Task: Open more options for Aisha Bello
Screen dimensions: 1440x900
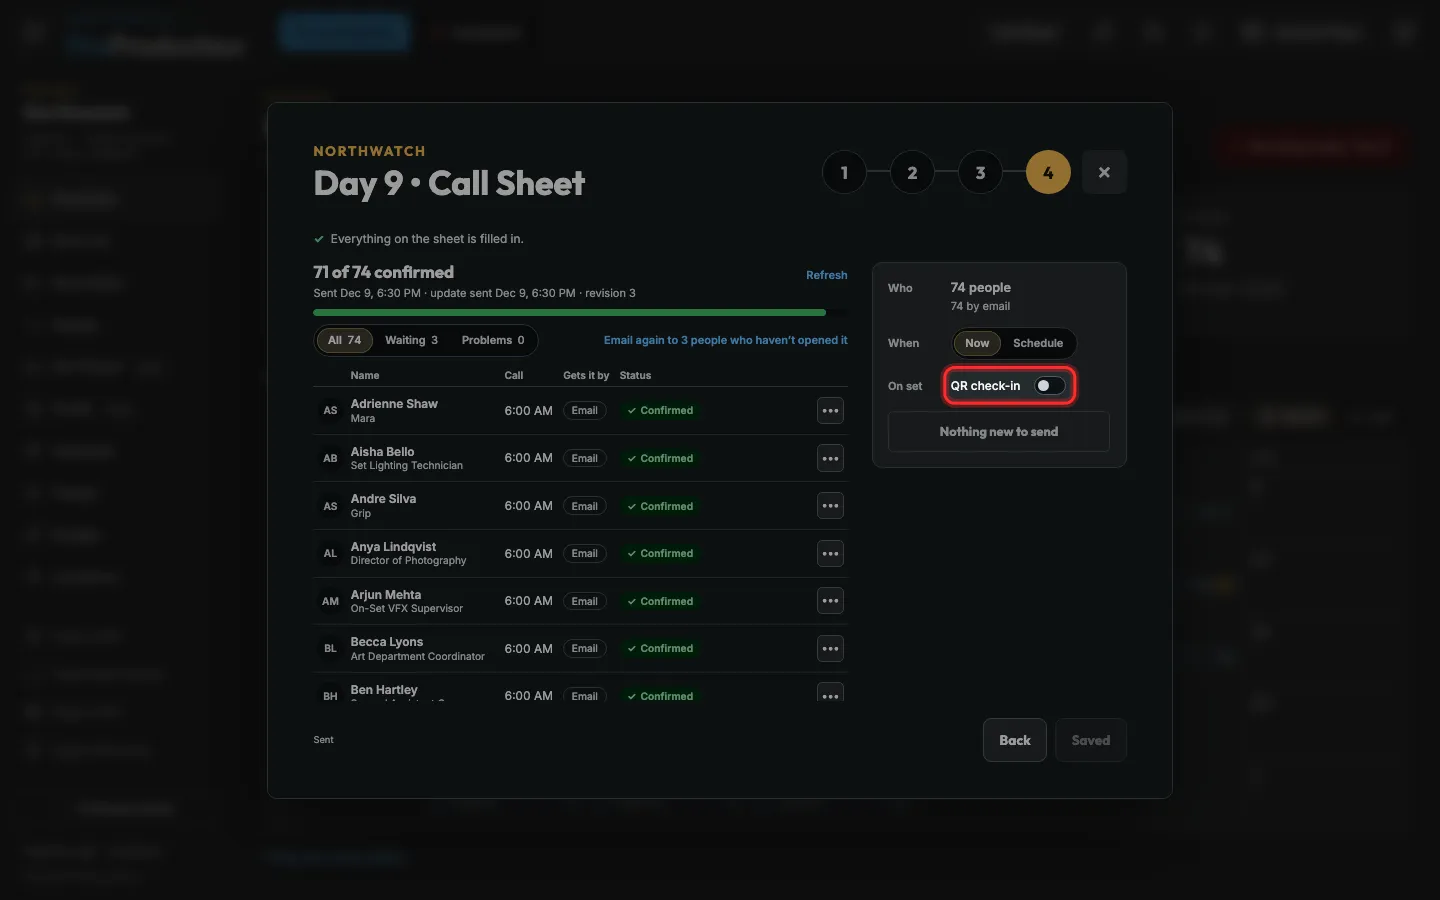Action: tap(830, 459)
